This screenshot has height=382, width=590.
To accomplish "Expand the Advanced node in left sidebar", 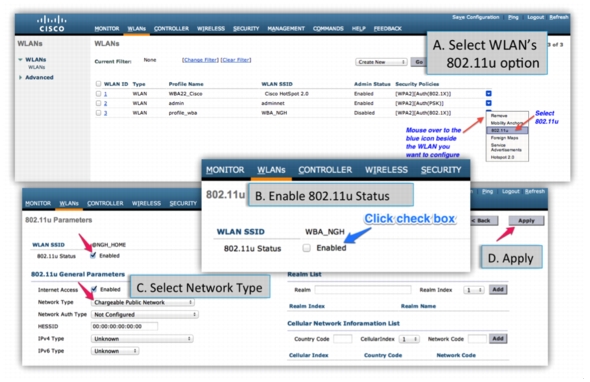I will click(20, 78).
